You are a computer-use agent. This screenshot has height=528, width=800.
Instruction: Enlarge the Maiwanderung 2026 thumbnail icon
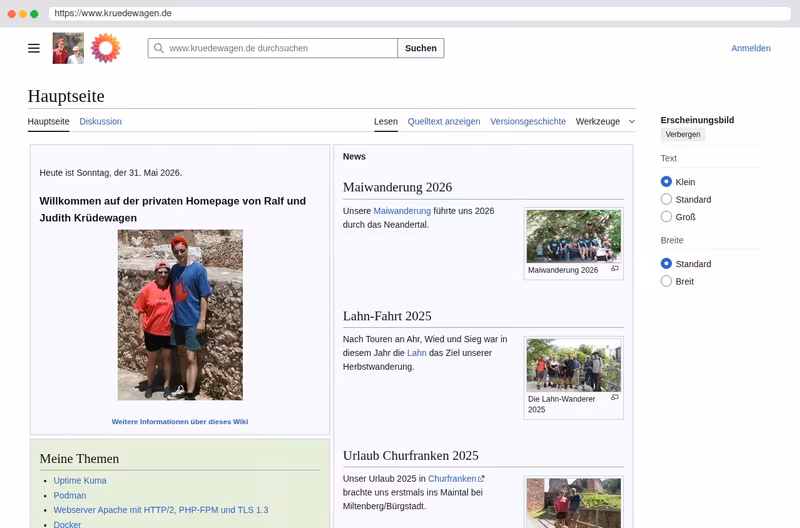(615, 269)
